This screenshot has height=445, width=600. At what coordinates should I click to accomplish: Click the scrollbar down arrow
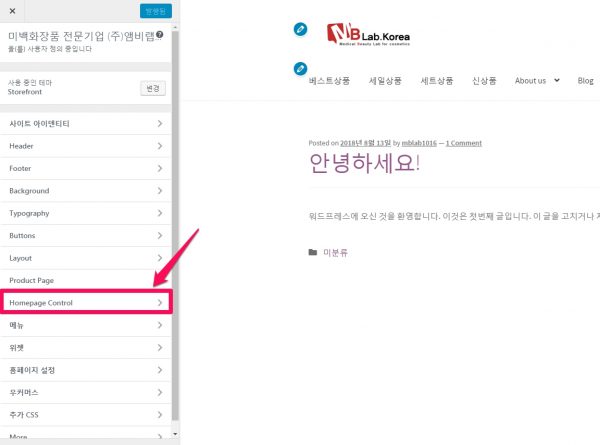(175, 434)
